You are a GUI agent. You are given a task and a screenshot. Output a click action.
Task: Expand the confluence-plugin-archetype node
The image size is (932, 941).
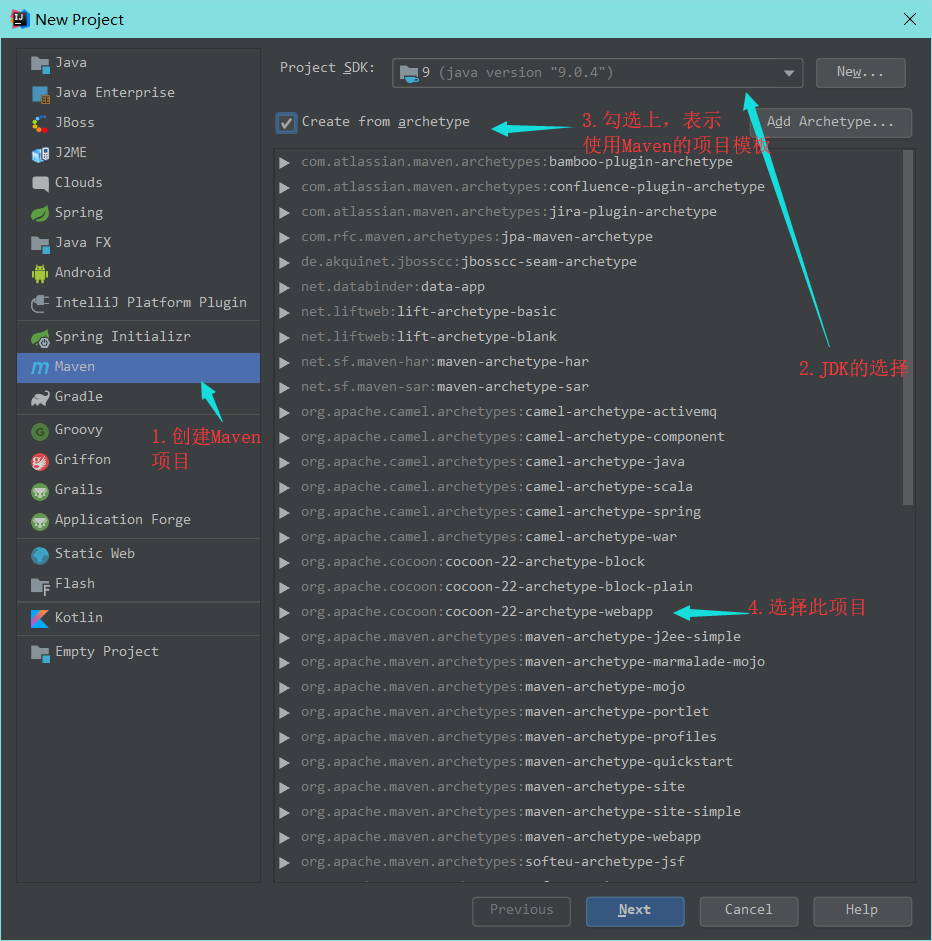coord(284,188)
